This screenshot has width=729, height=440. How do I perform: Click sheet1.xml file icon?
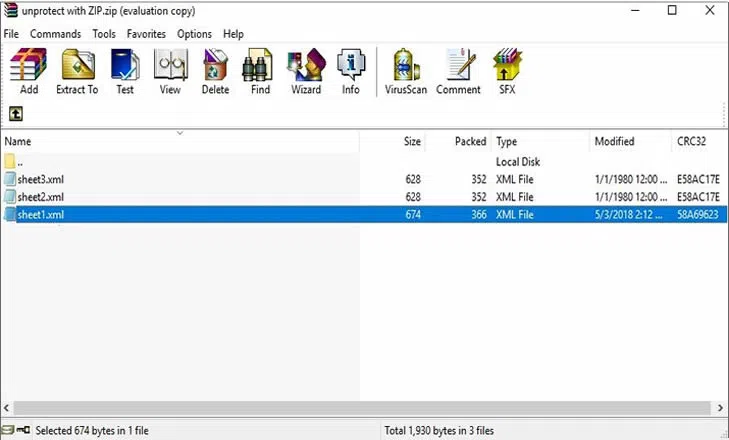click(10, 214)
